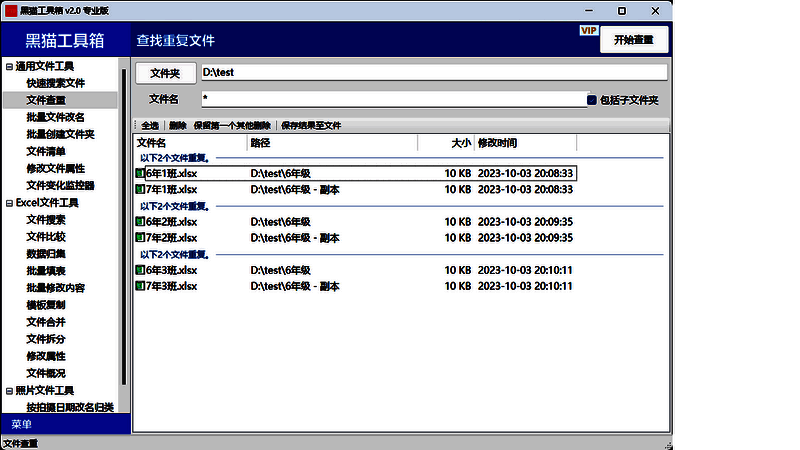Collapse the 照片文件工具 tree group

9,390
